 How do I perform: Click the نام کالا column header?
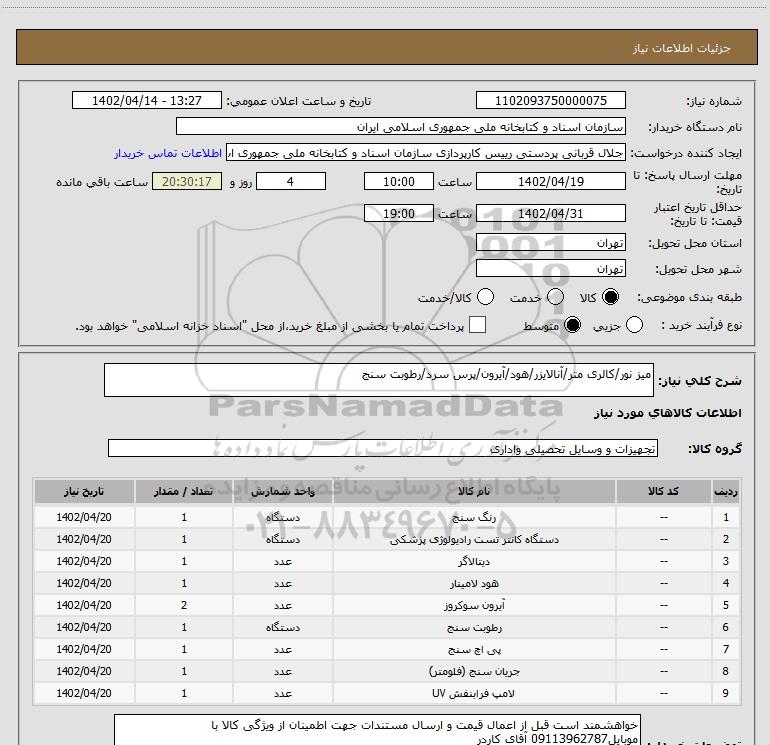pos(474,491)
